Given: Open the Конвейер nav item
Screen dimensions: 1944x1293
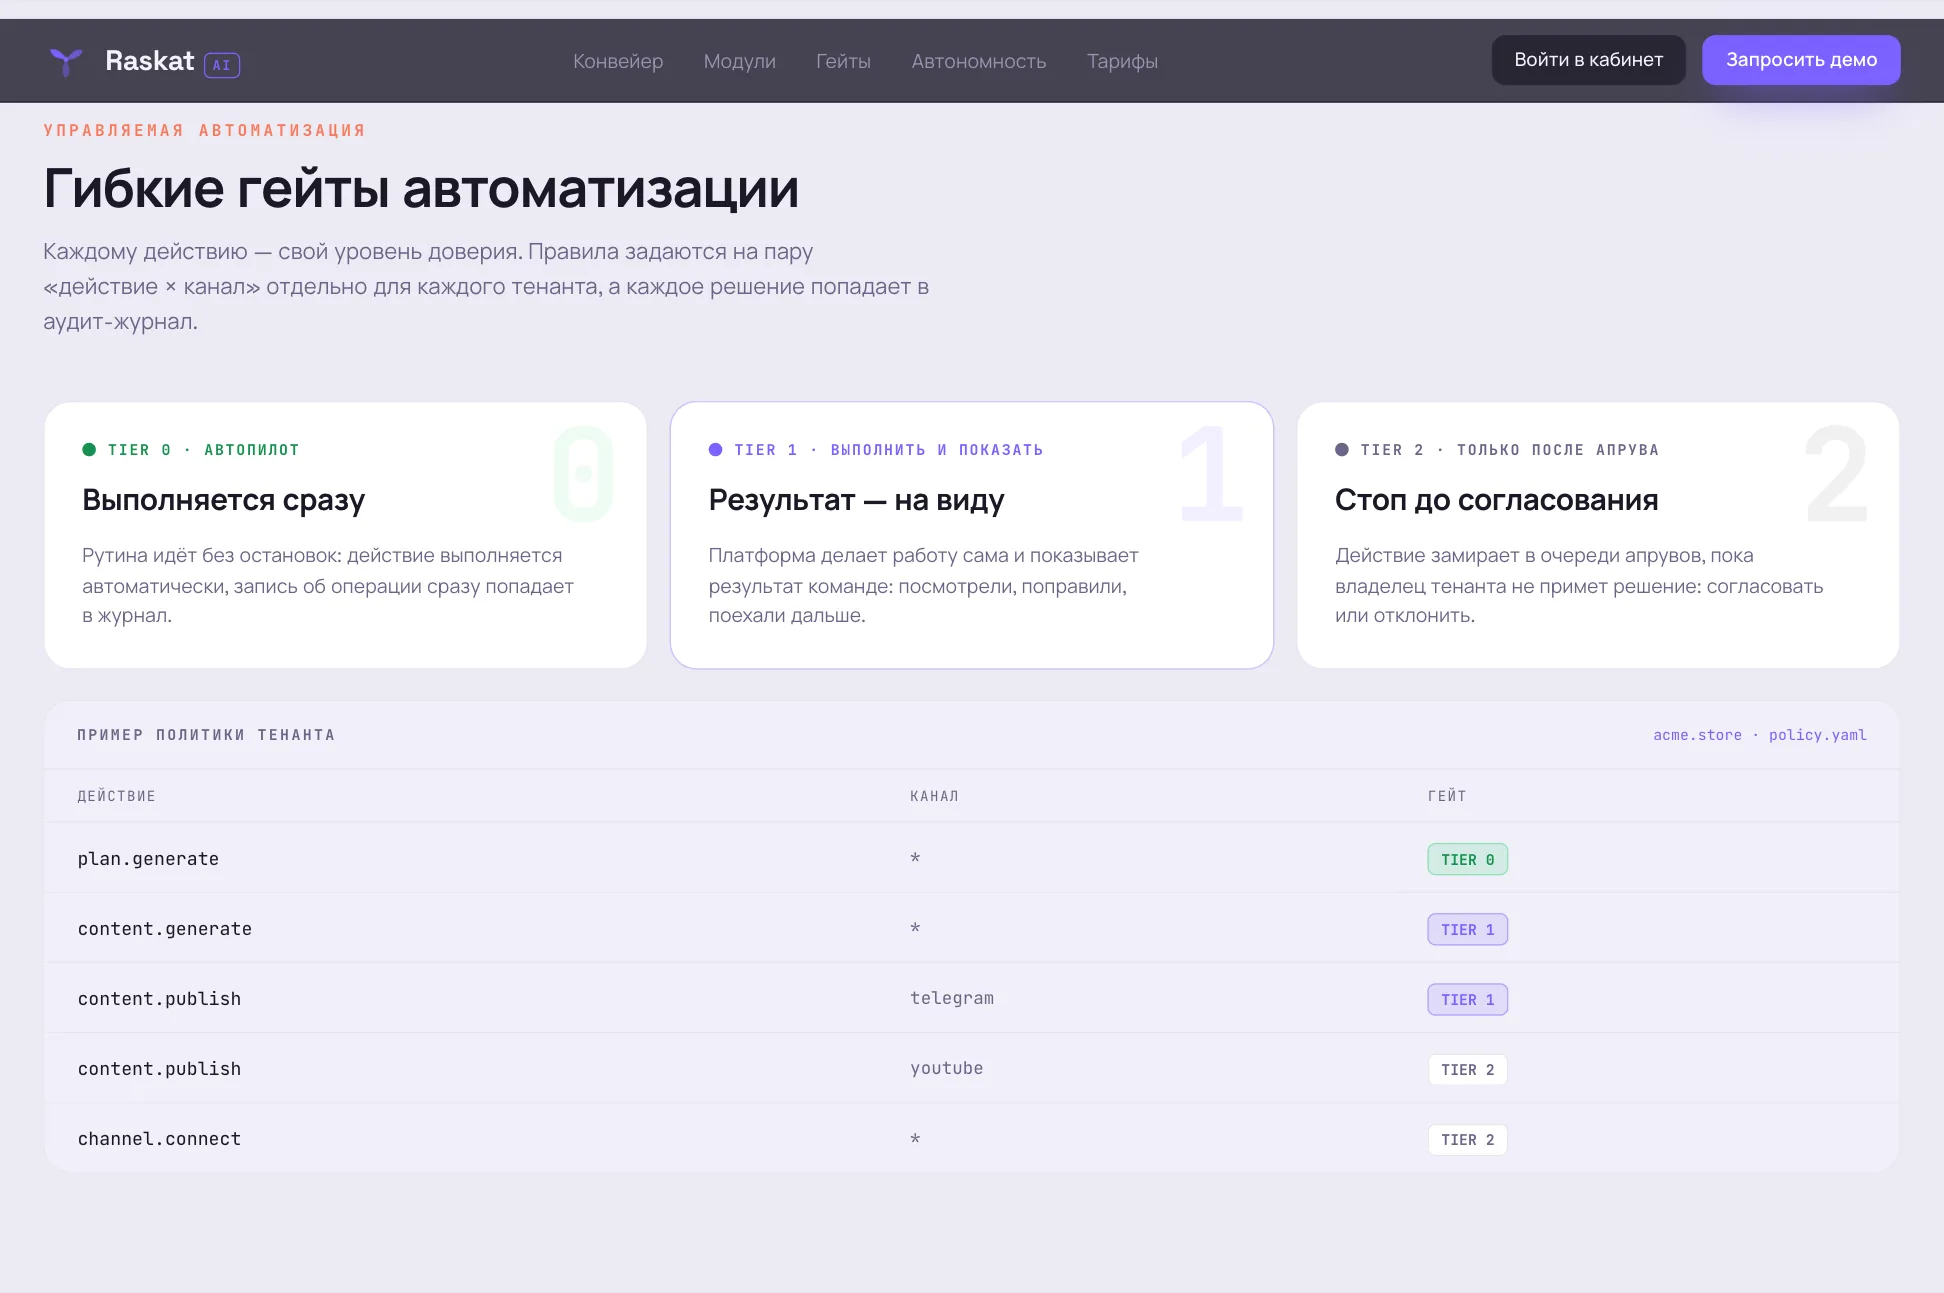Looking at the screenshot, I should tap(618, 61).
